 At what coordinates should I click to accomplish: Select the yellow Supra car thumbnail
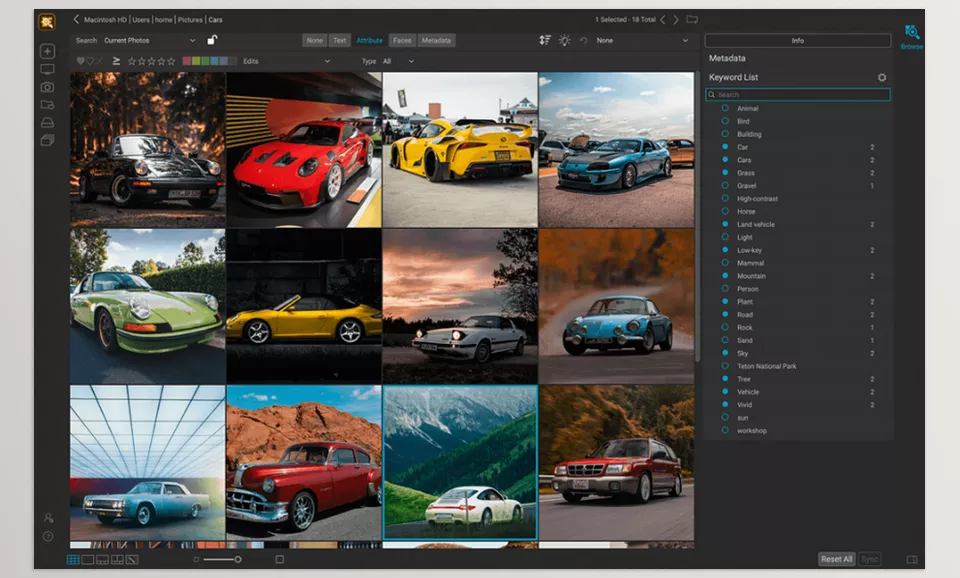[460, 150]
